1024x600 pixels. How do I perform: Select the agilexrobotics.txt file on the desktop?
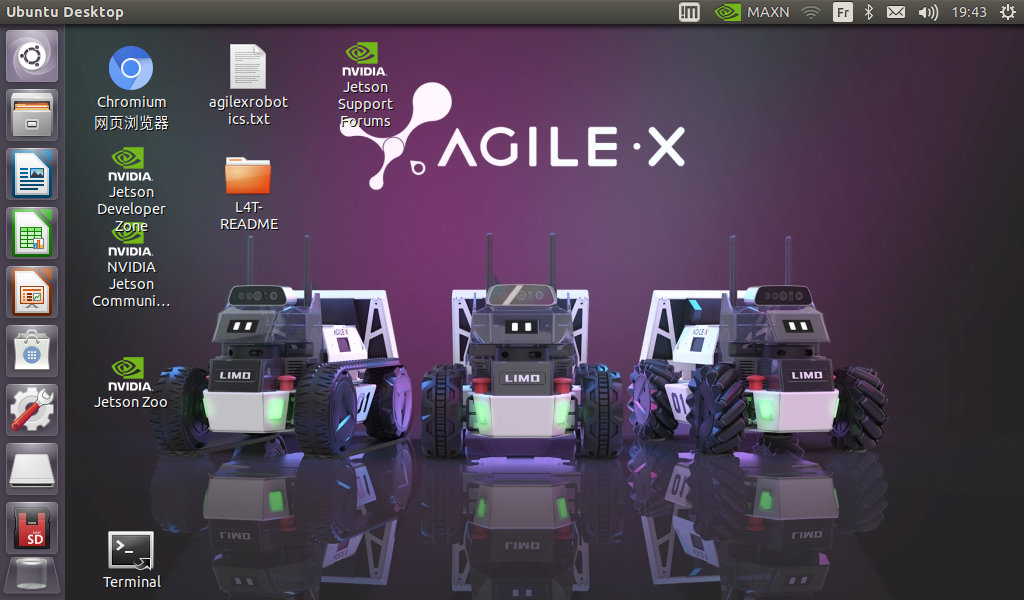coord(248,85)
